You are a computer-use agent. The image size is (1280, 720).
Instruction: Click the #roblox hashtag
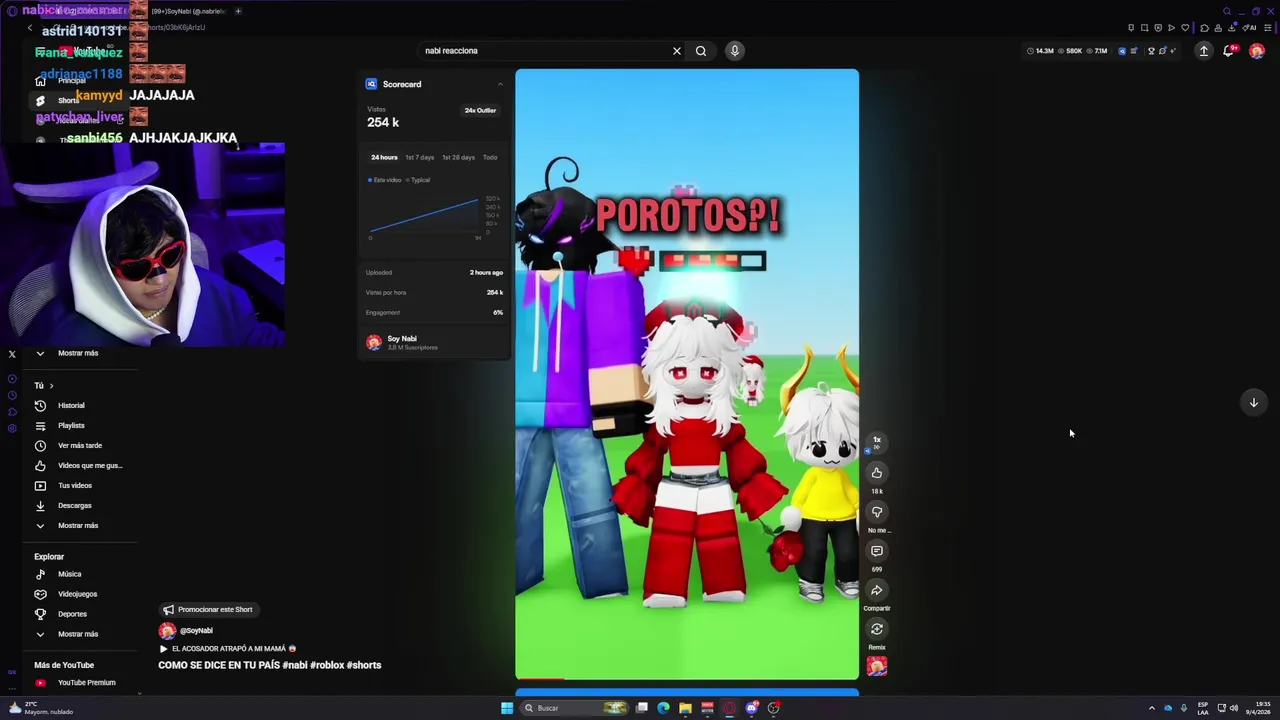pos(326,665)
